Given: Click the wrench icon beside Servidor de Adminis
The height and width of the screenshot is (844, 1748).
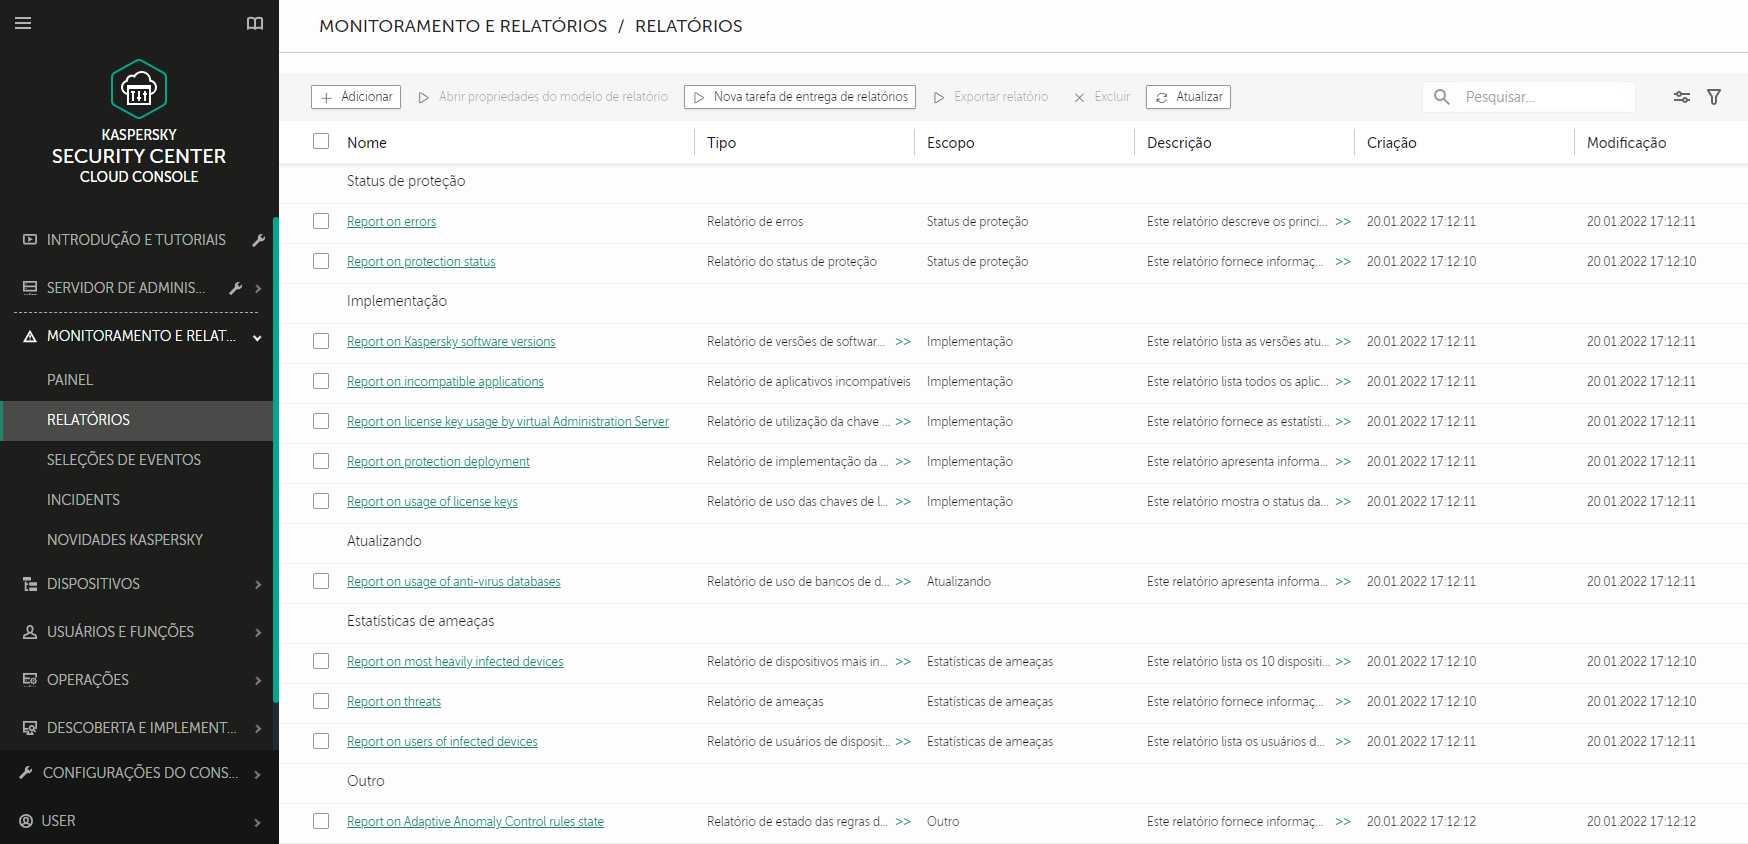Looking at the screenshot, I should click(236, 288).
